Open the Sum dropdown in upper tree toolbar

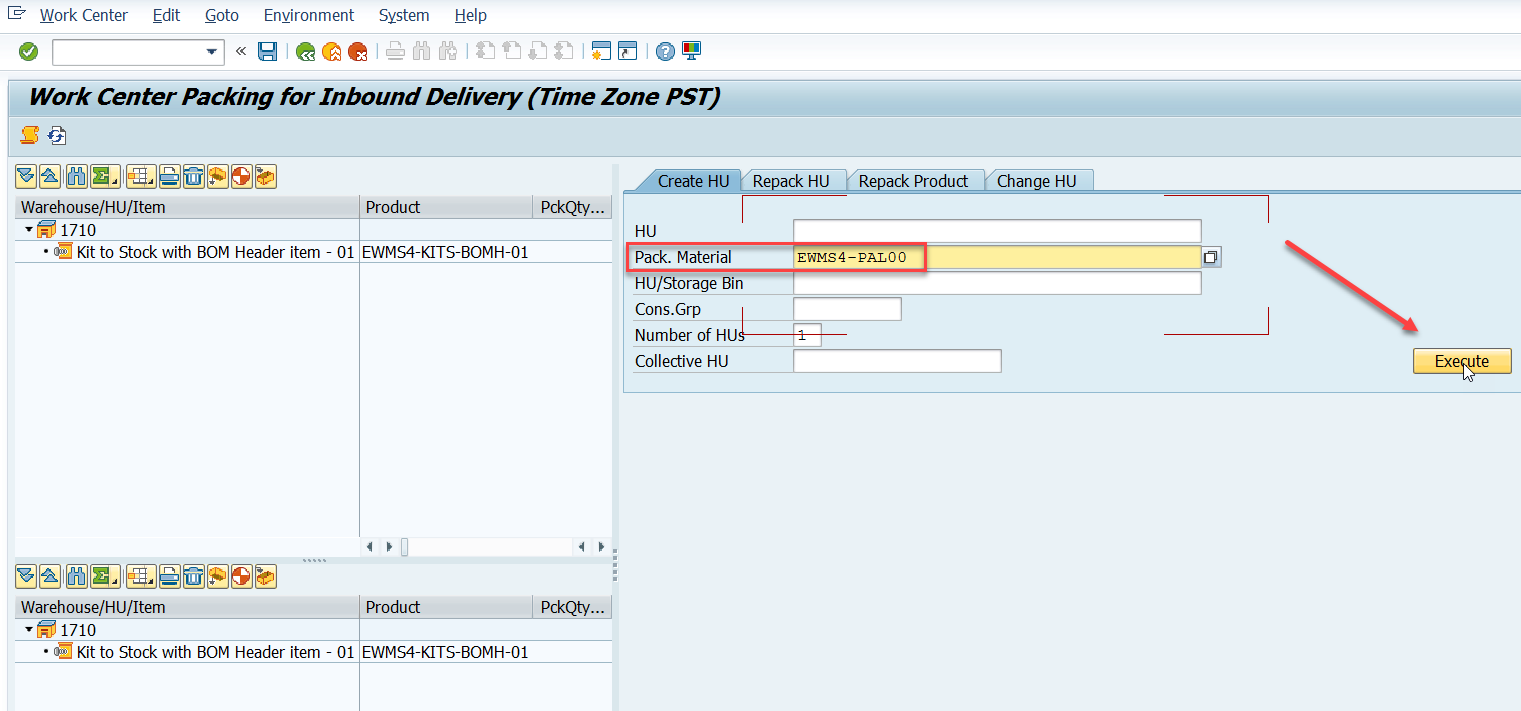point(105,177)
